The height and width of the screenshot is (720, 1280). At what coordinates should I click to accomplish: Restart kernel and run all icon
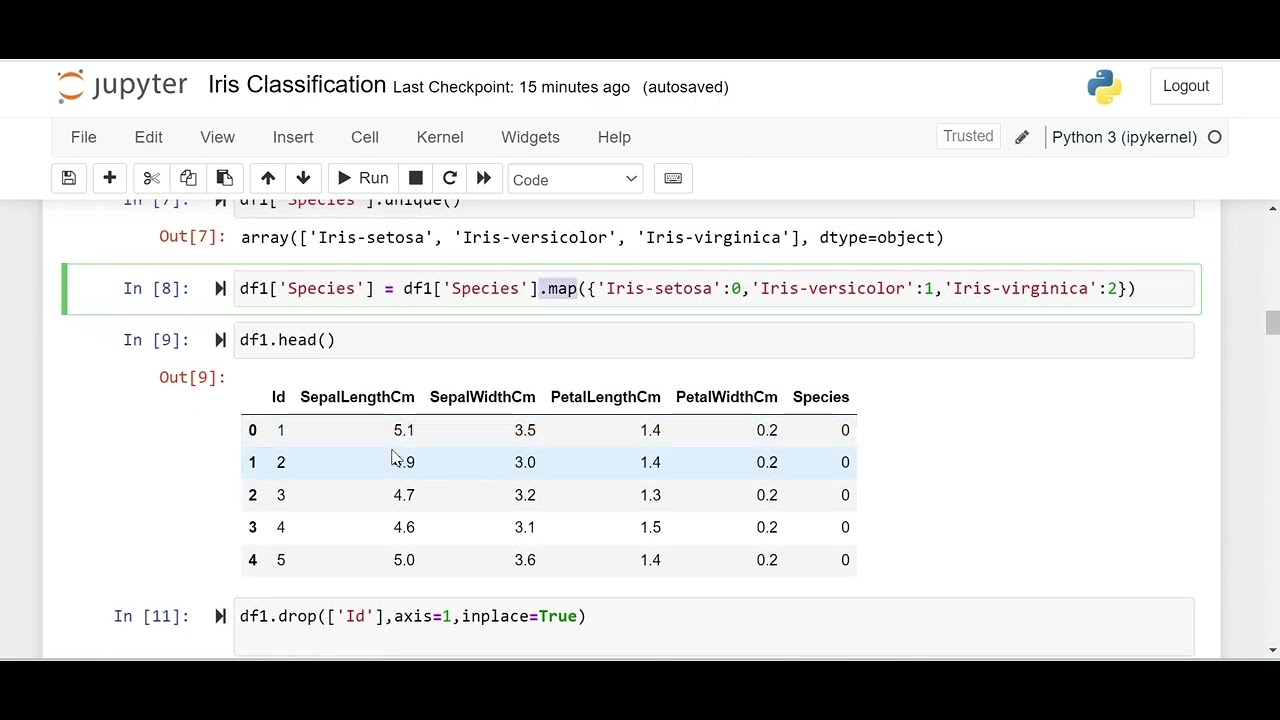click(x=484, y=178)
